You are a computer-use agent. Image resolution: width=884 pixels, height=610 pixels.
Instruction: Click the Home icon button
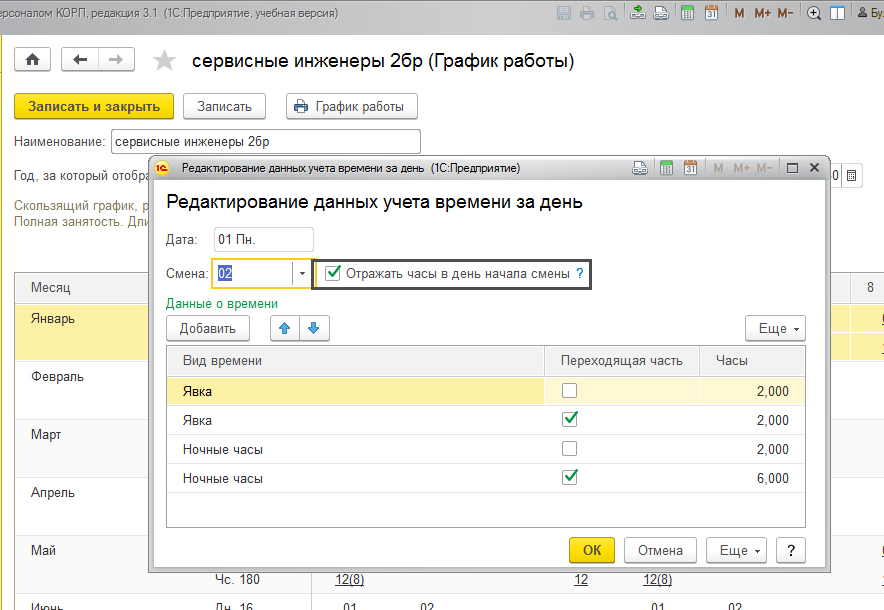point(32,60)
